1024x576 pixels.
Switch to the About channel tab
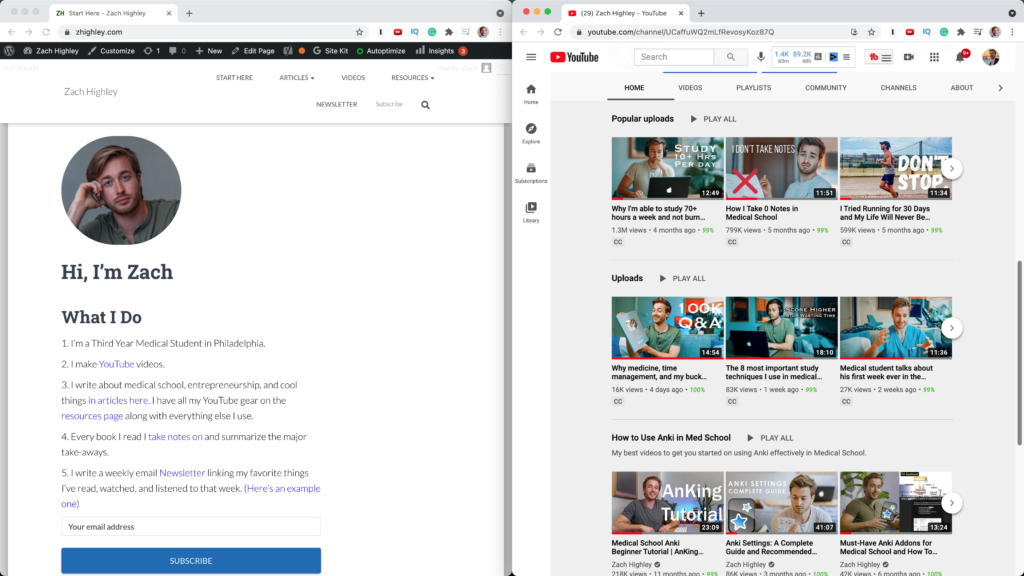click(x=961, y=88)
